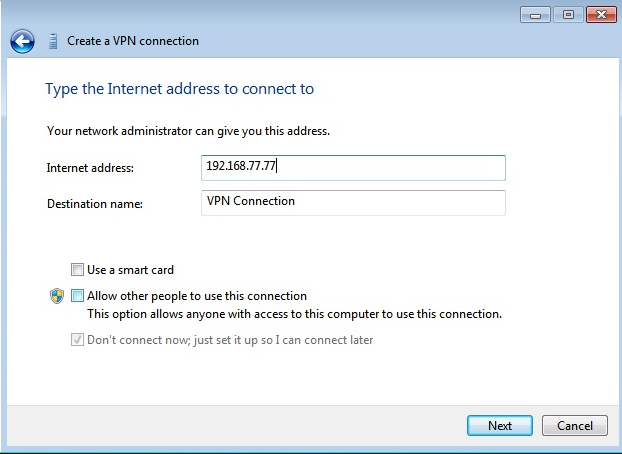Click the "Create a VPN connection" title text

click(133, 41)
